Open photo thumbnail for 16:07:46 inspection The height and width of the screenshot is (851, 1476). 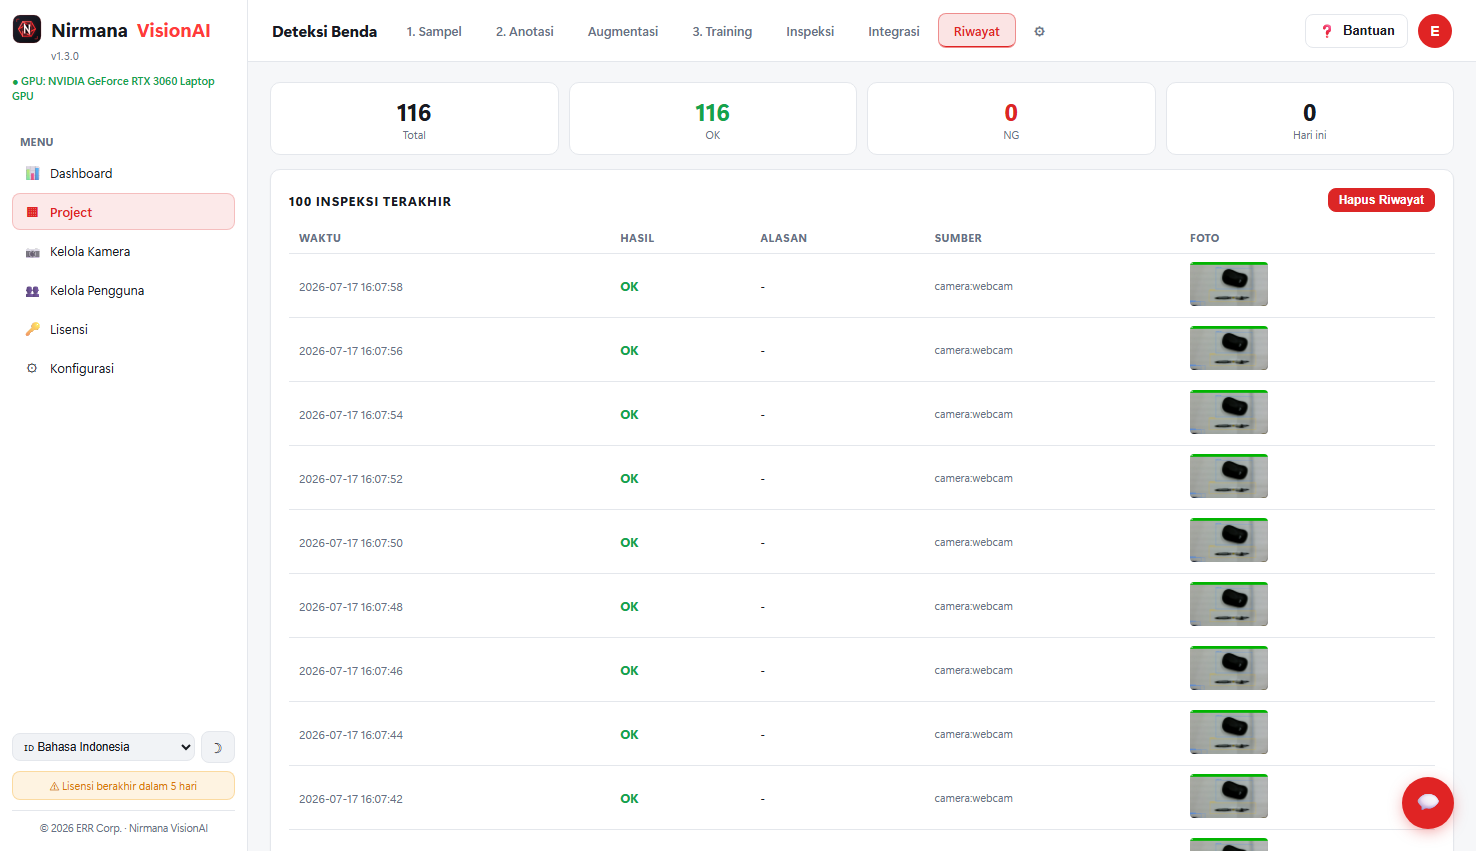point(1229,668)
